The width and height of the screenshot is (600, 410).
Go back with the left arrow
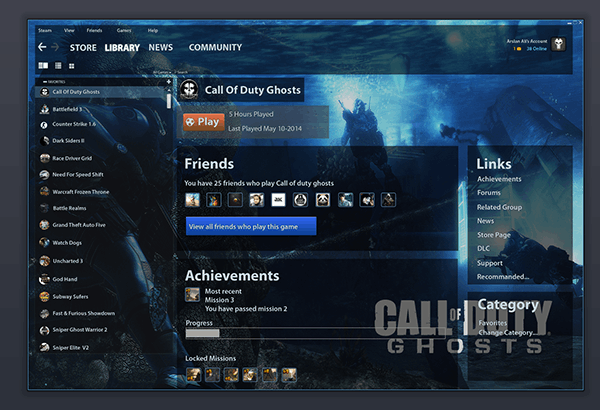tap(42, 47)
